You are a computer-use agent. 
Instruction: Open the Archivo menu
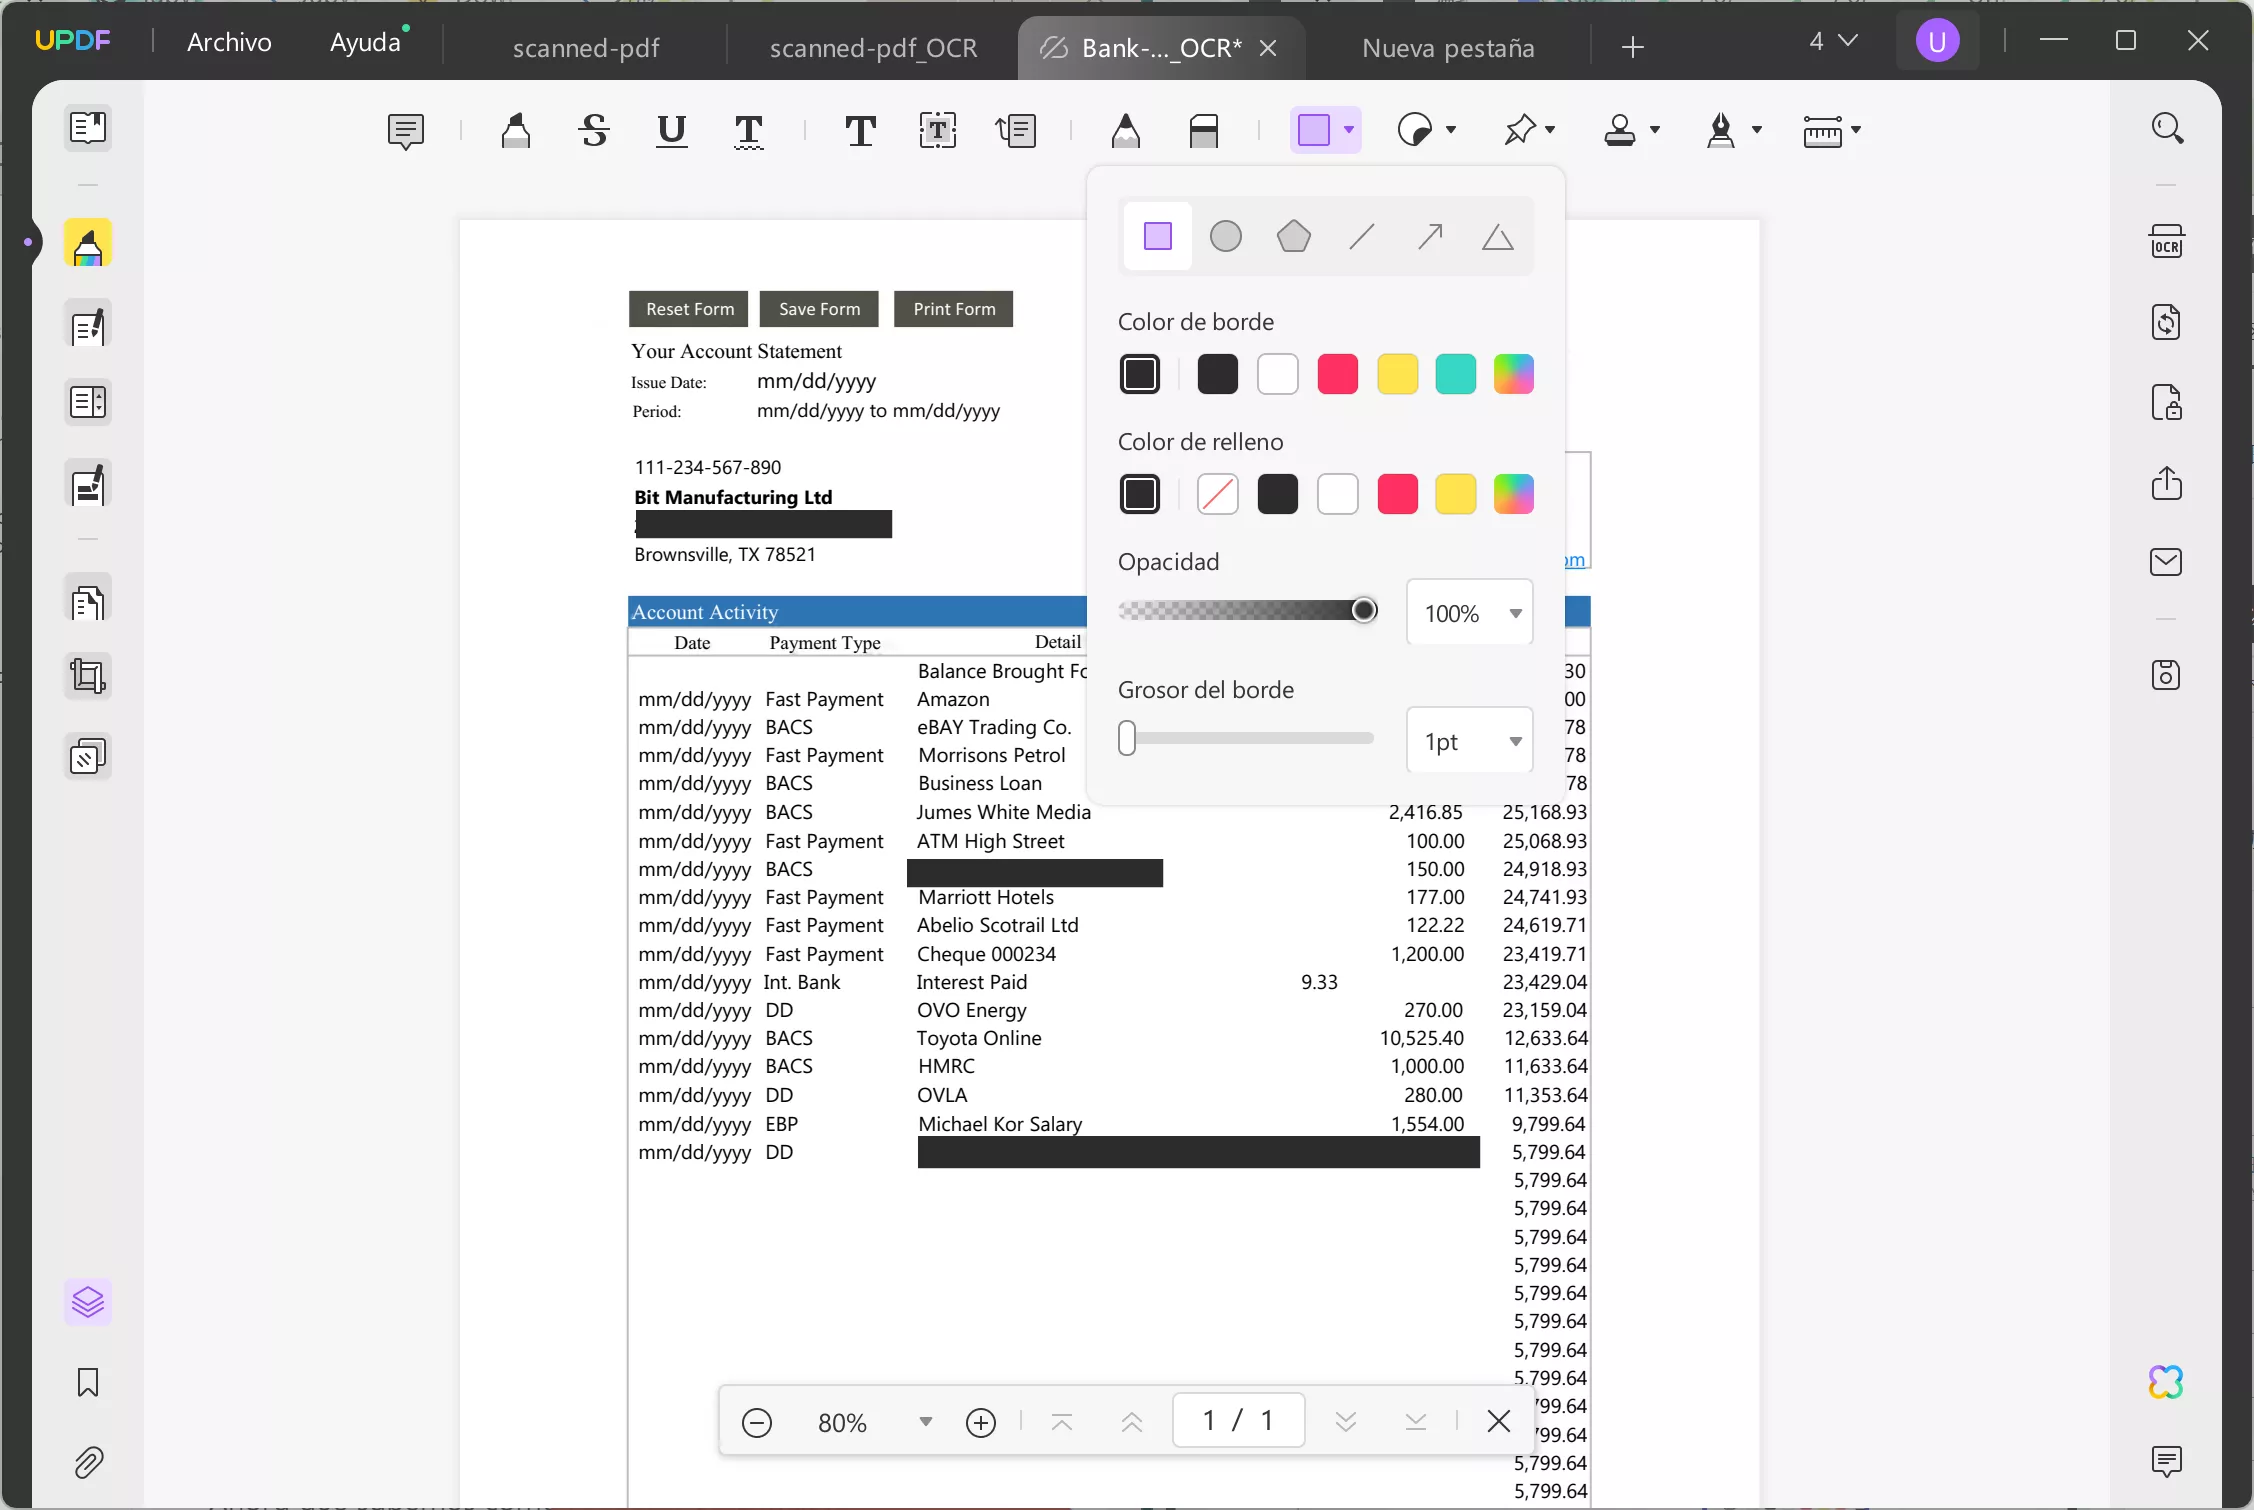229,42
